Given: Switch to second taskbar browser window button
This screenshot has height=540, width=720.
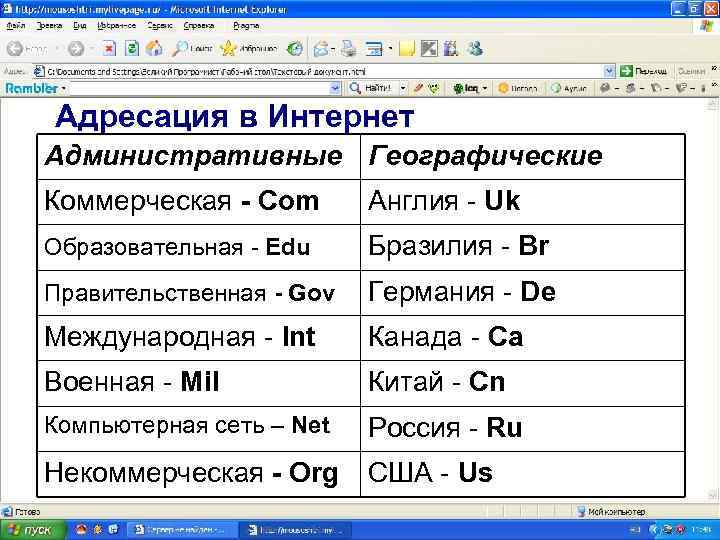Looking at the screenshot, I should (295, 530).
